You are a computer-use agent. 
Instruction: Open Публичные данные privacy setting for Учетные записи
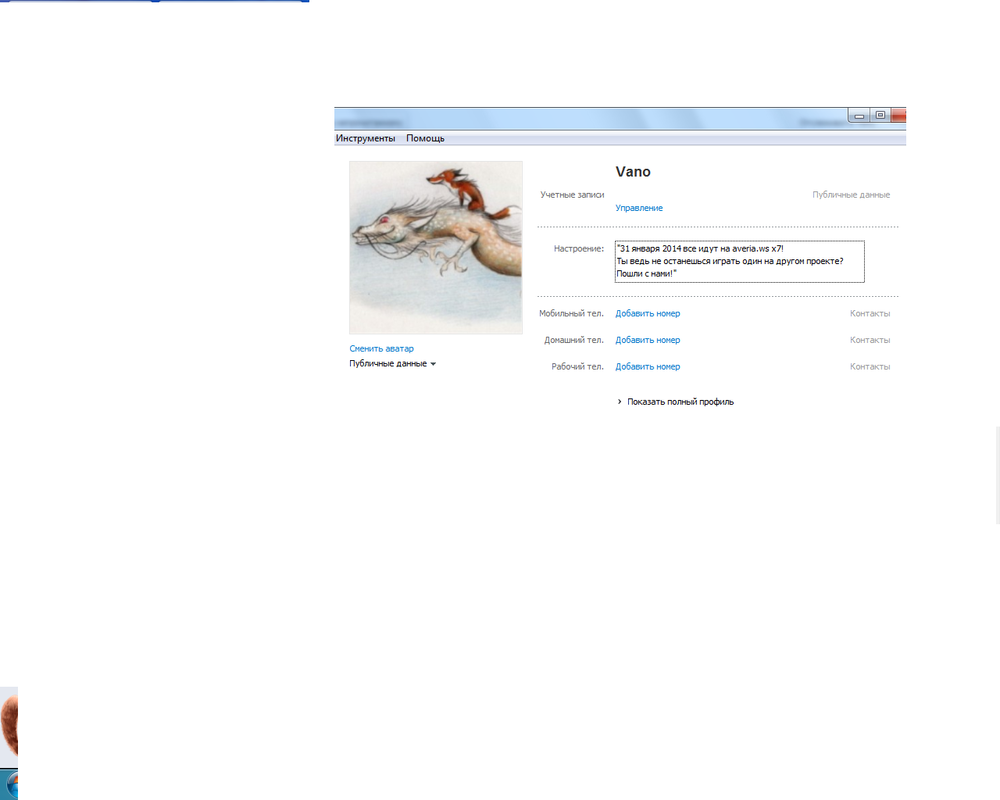[850, 195]
